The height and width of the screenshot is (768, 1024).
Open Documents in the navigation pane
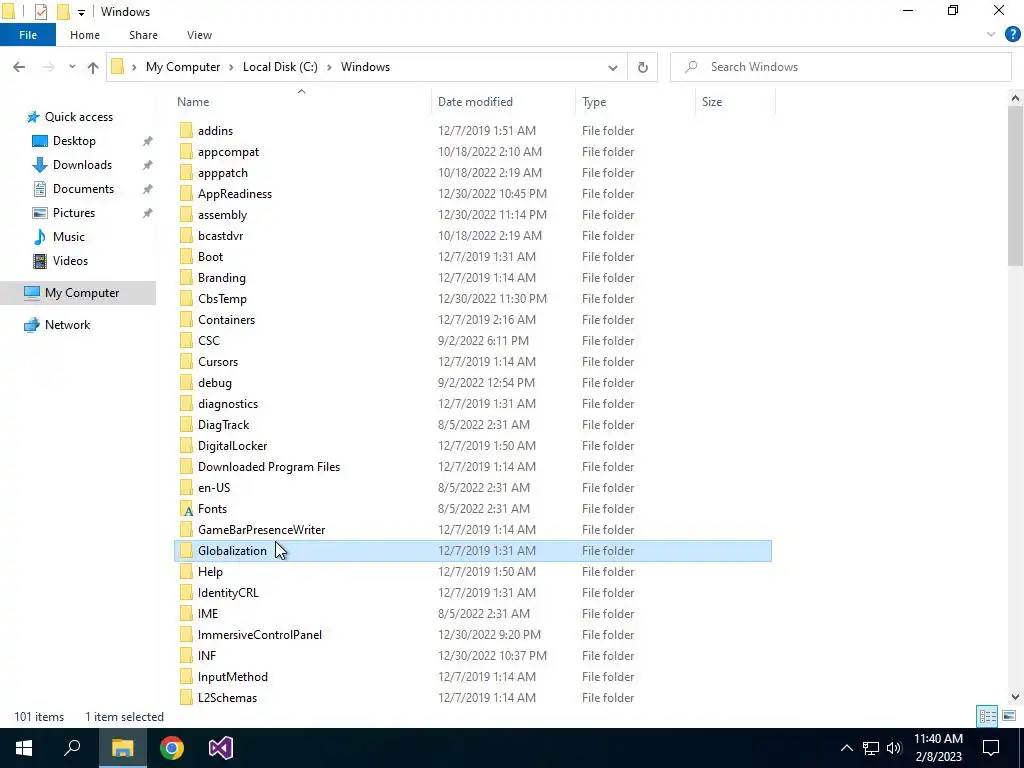click(83, 189)
